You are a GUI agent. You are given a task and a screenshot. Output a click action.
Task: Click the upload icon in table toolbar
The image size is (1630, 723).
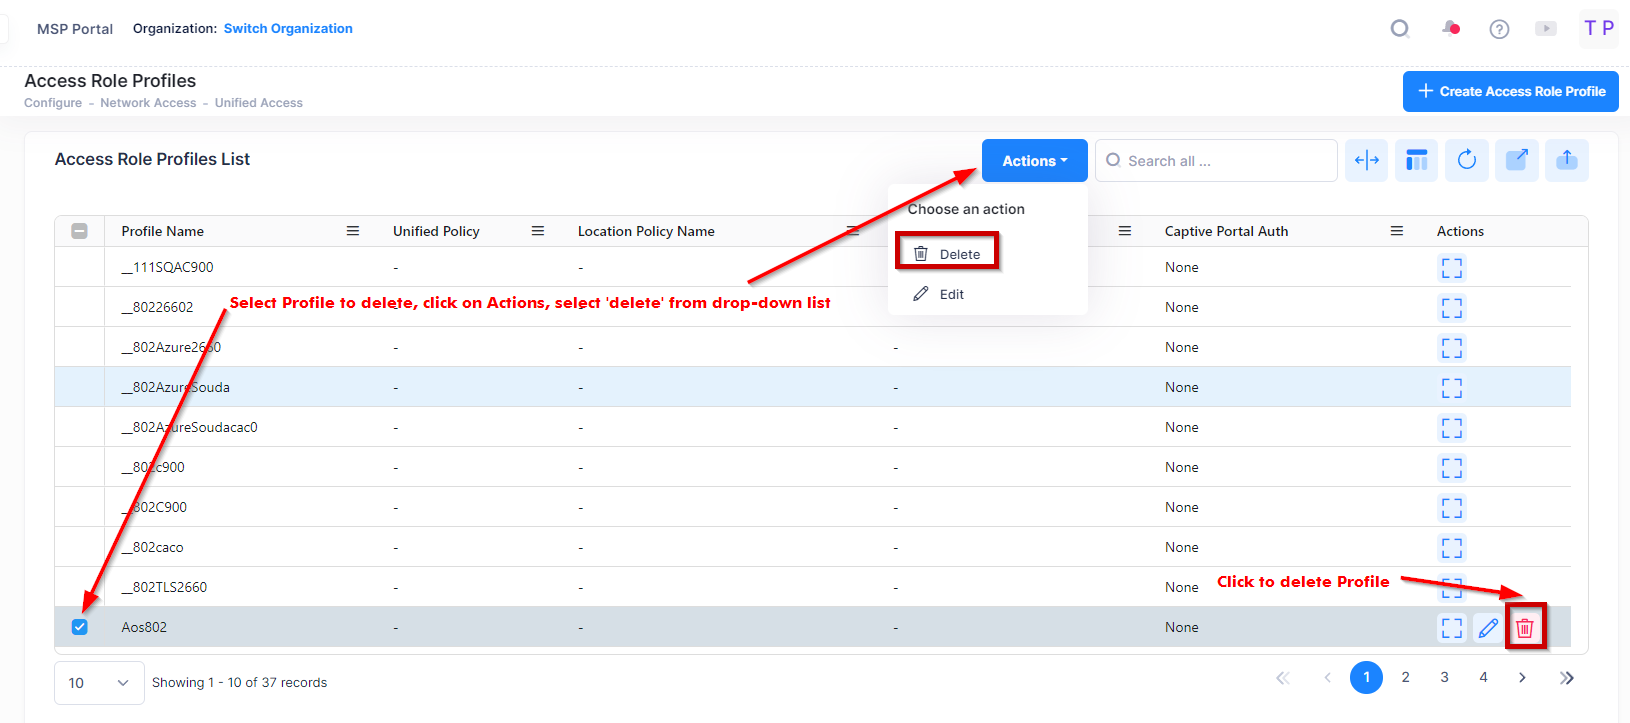click(1566, 160)
